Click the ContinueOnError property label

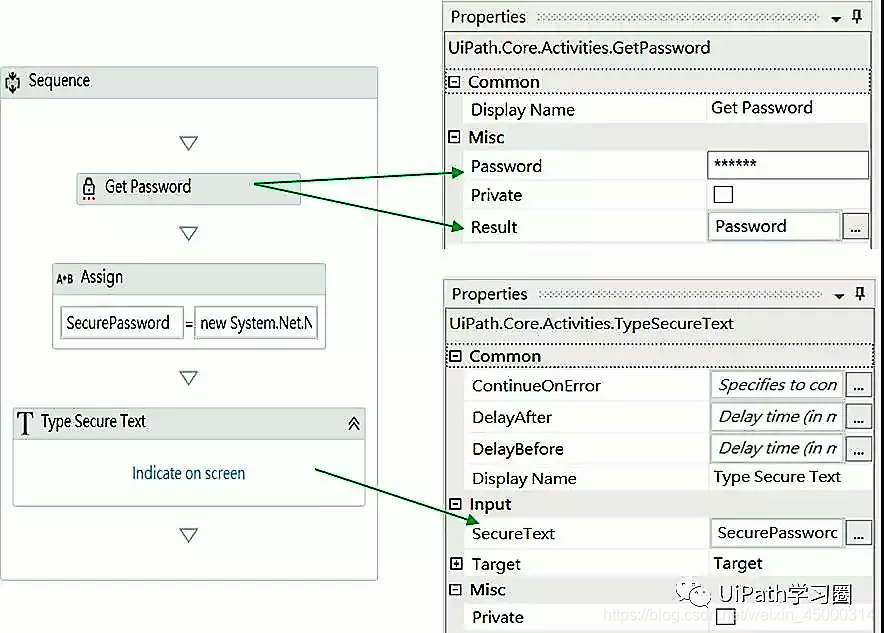[x=536, y=386]
